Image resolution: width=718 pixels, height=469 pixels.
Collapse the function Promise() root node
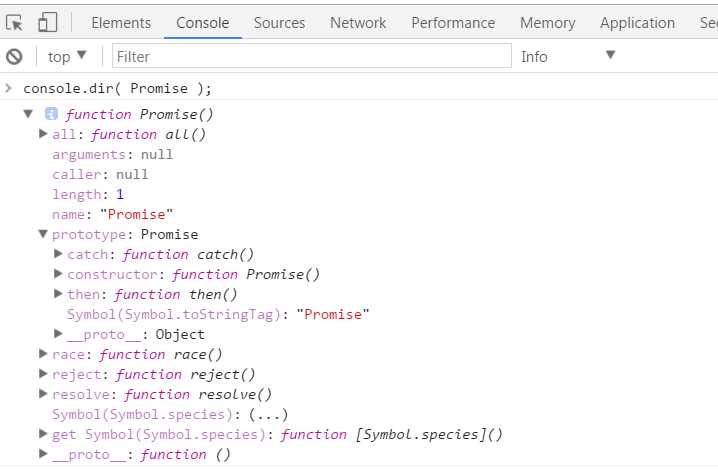pyautogui.click(x=28, y=114)
